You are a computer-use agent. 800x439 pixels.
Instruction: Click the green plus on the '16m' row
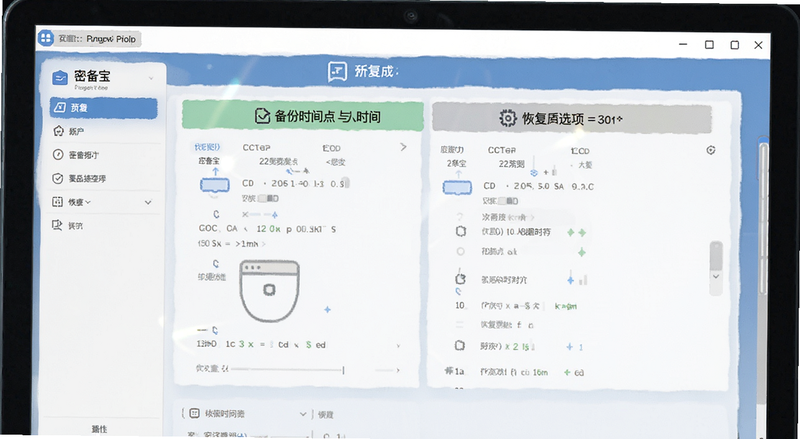click(567, 373)
